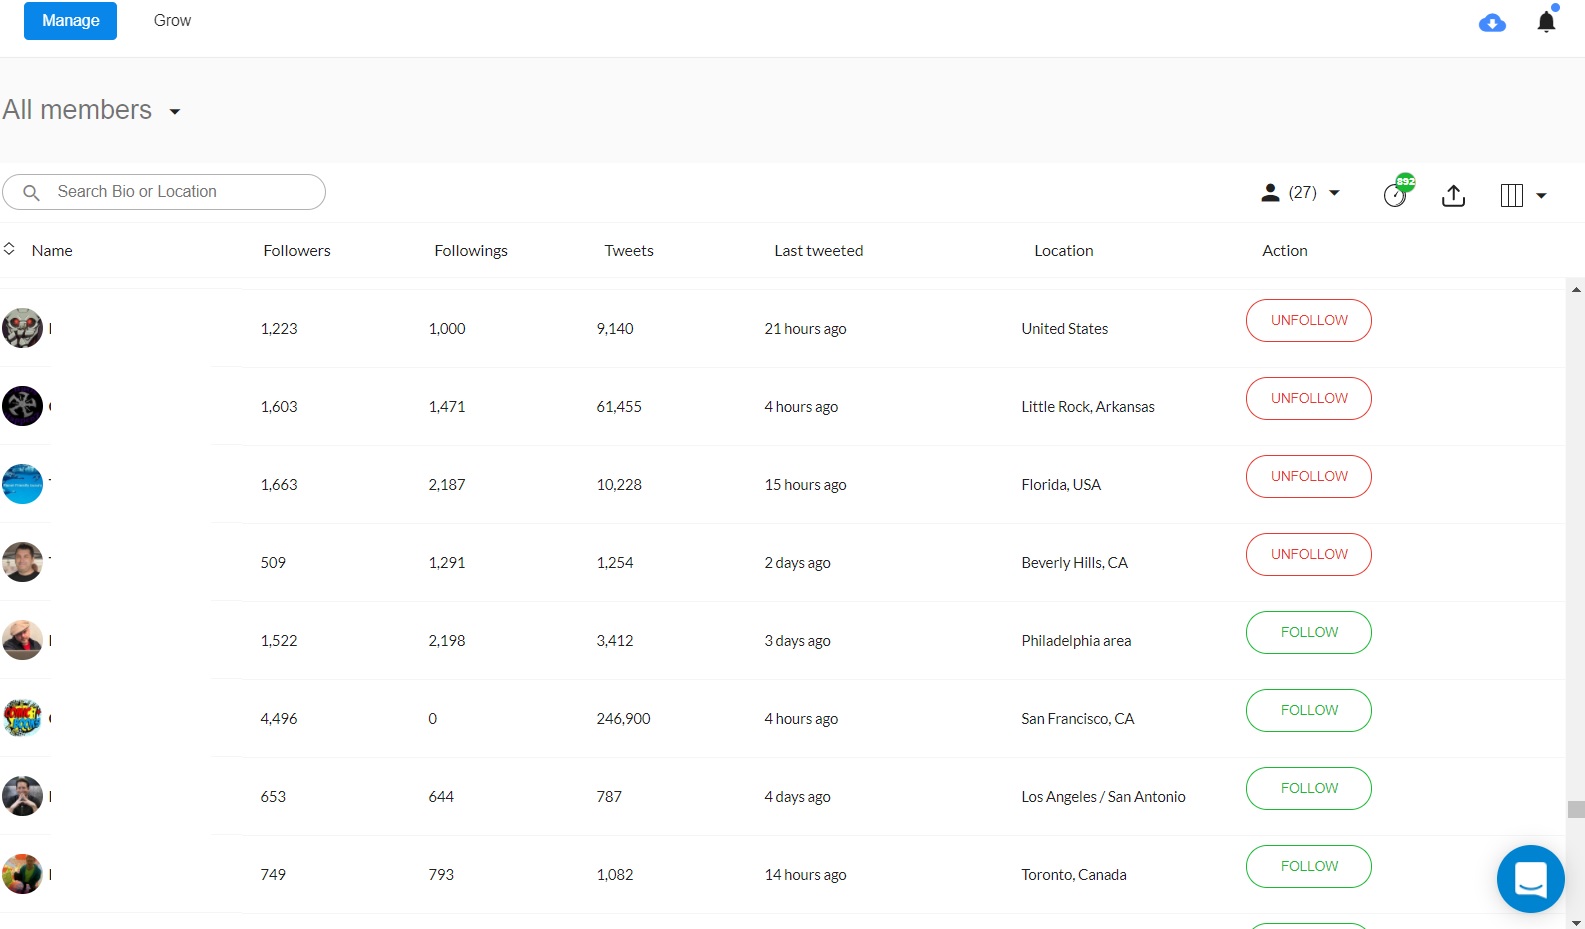Click the cloud download icon
1585x929 pixels.
1492,22
